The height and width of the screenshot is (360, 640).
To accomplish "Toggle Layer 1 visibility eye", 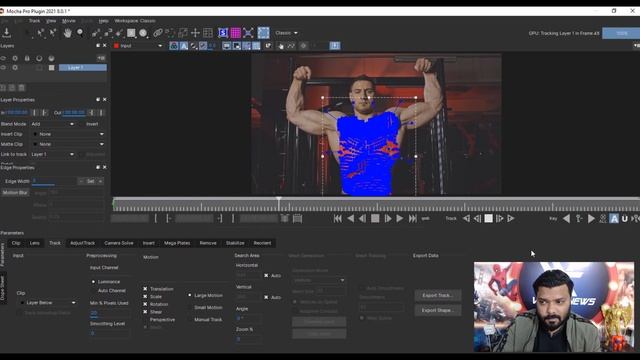I will tap(3, 68).
